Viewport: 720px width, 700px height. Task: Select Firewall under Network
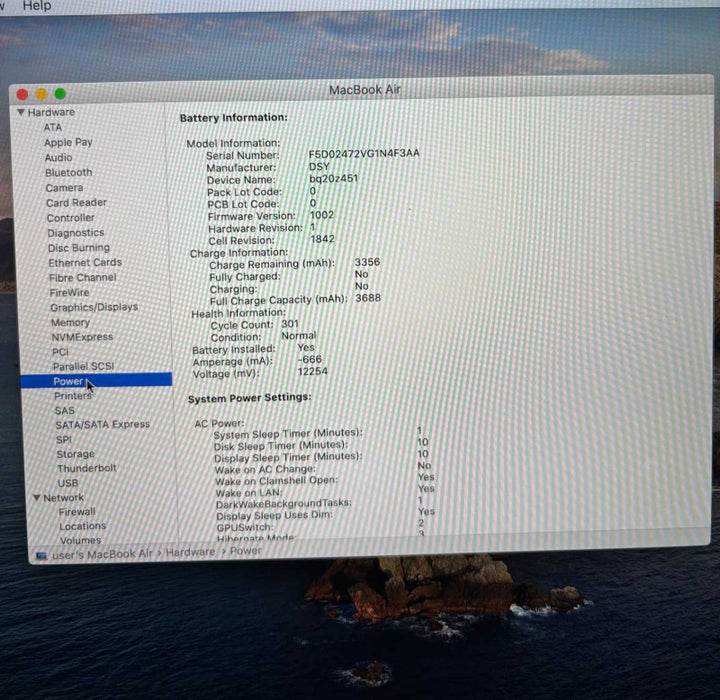pyautogui.click(x=77, y=512)
